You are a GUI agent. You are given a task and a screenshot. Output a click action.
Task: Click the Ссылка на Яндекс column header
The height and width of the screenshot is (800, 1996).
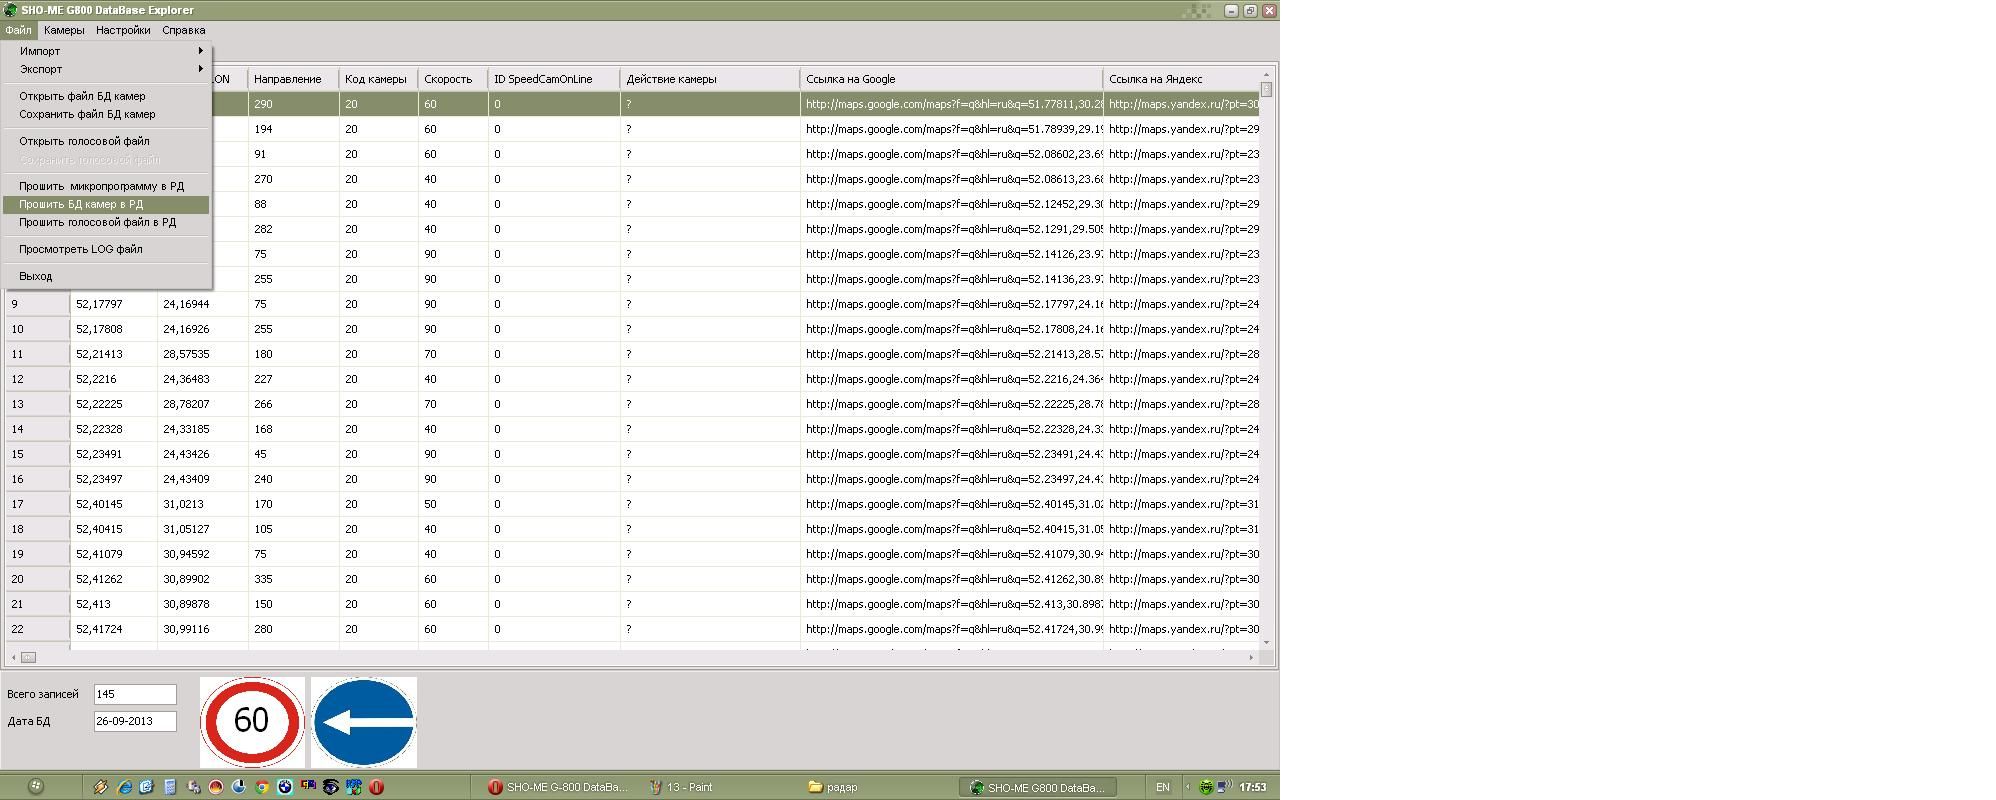coord(1181,79)
